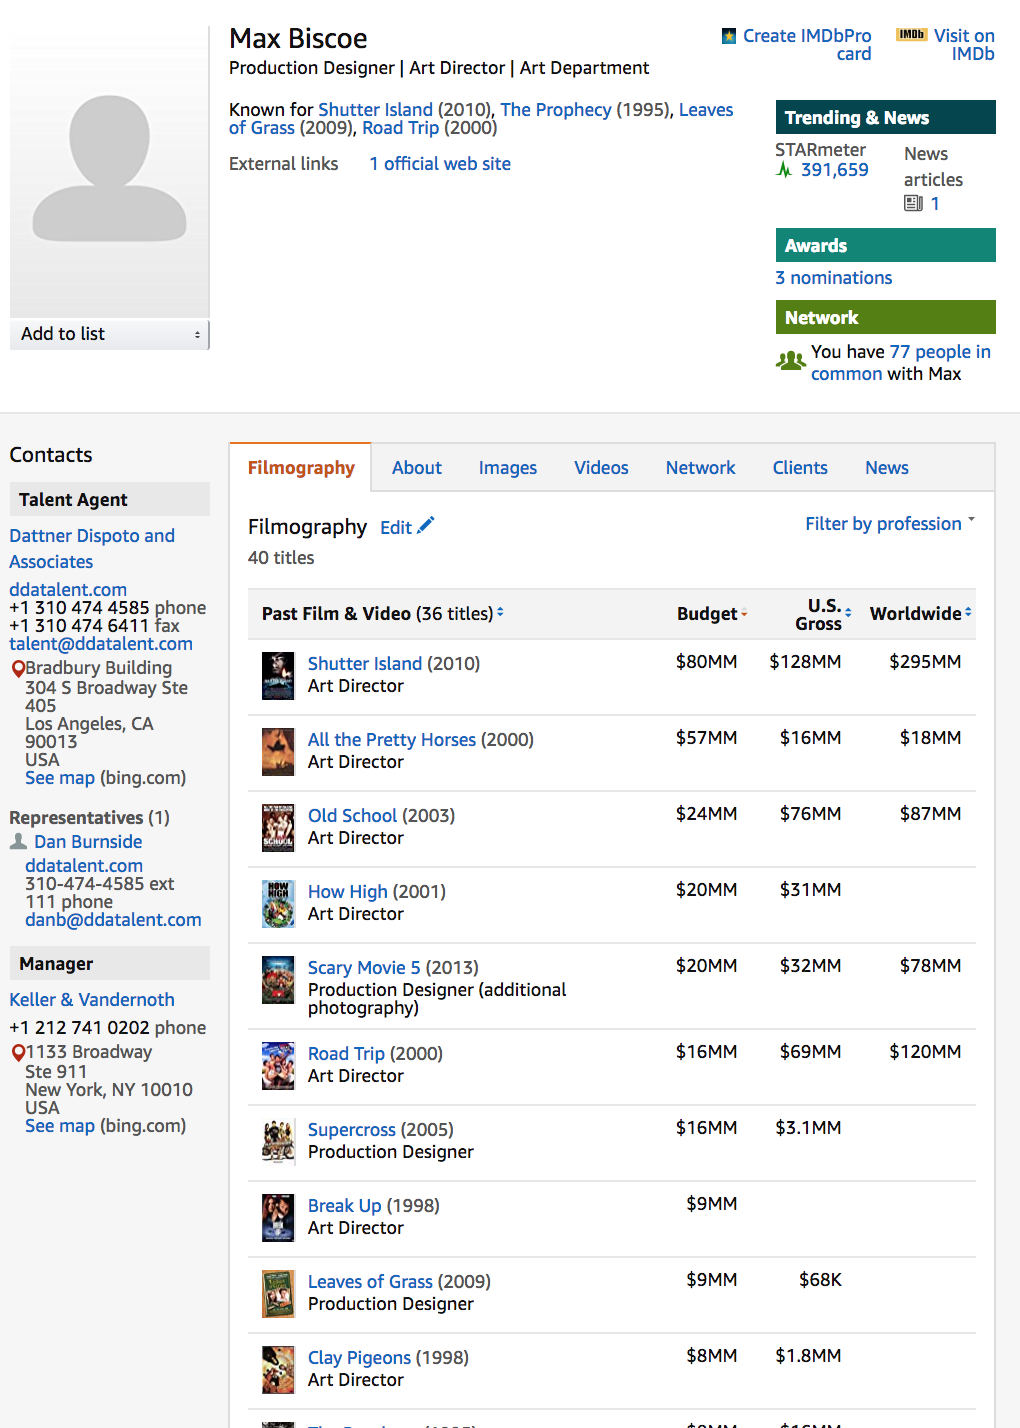This screenshot has width=1020, height=1428.
Task: Click the 77 people in common link
Action: [900, 362]
